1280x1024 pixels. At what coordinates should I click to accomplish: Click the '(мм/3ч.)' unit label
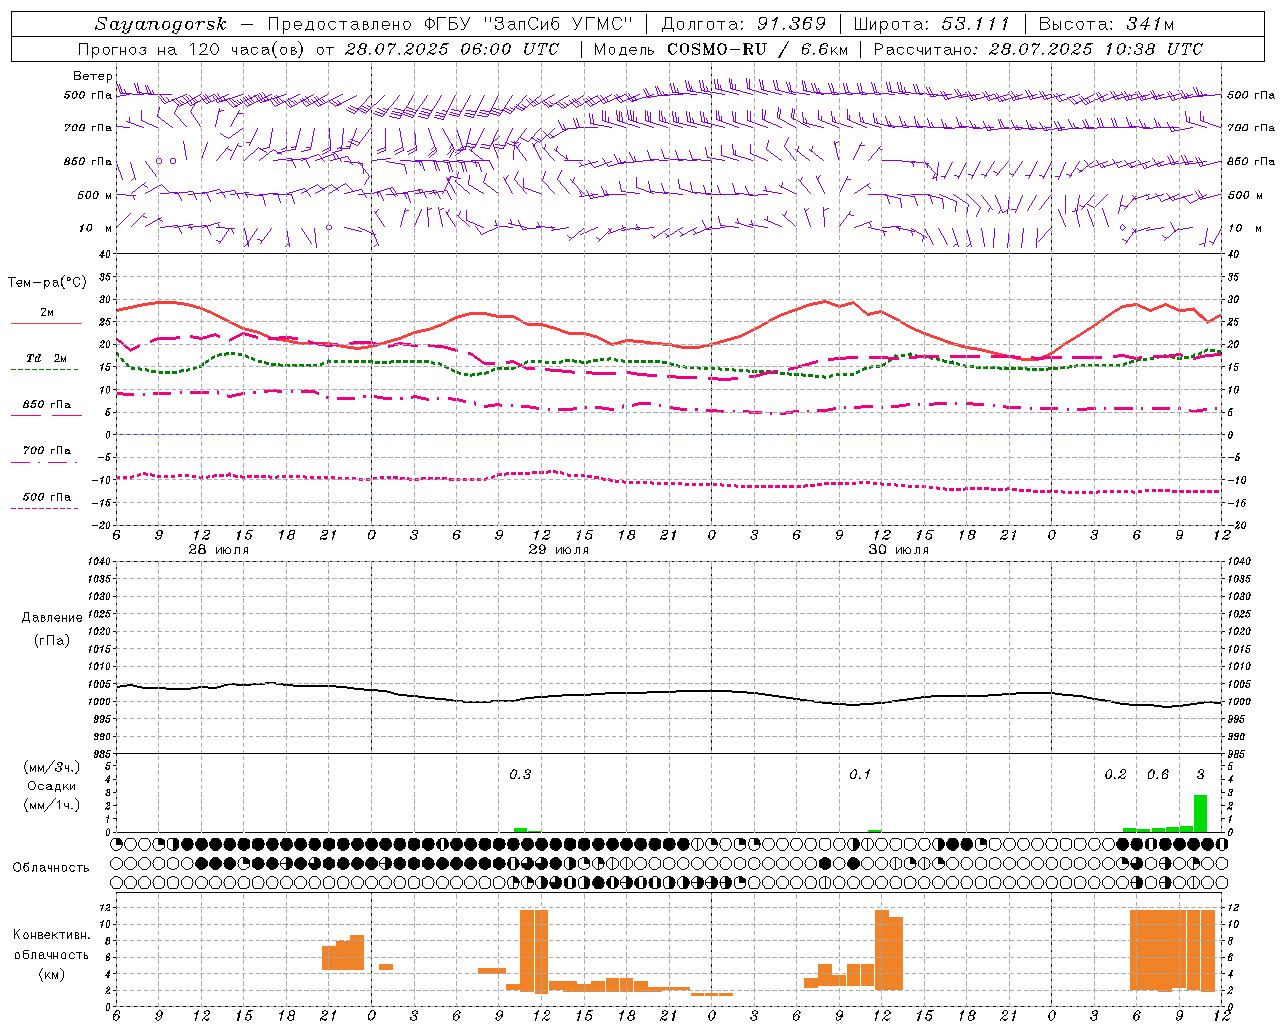pos(50,767)
